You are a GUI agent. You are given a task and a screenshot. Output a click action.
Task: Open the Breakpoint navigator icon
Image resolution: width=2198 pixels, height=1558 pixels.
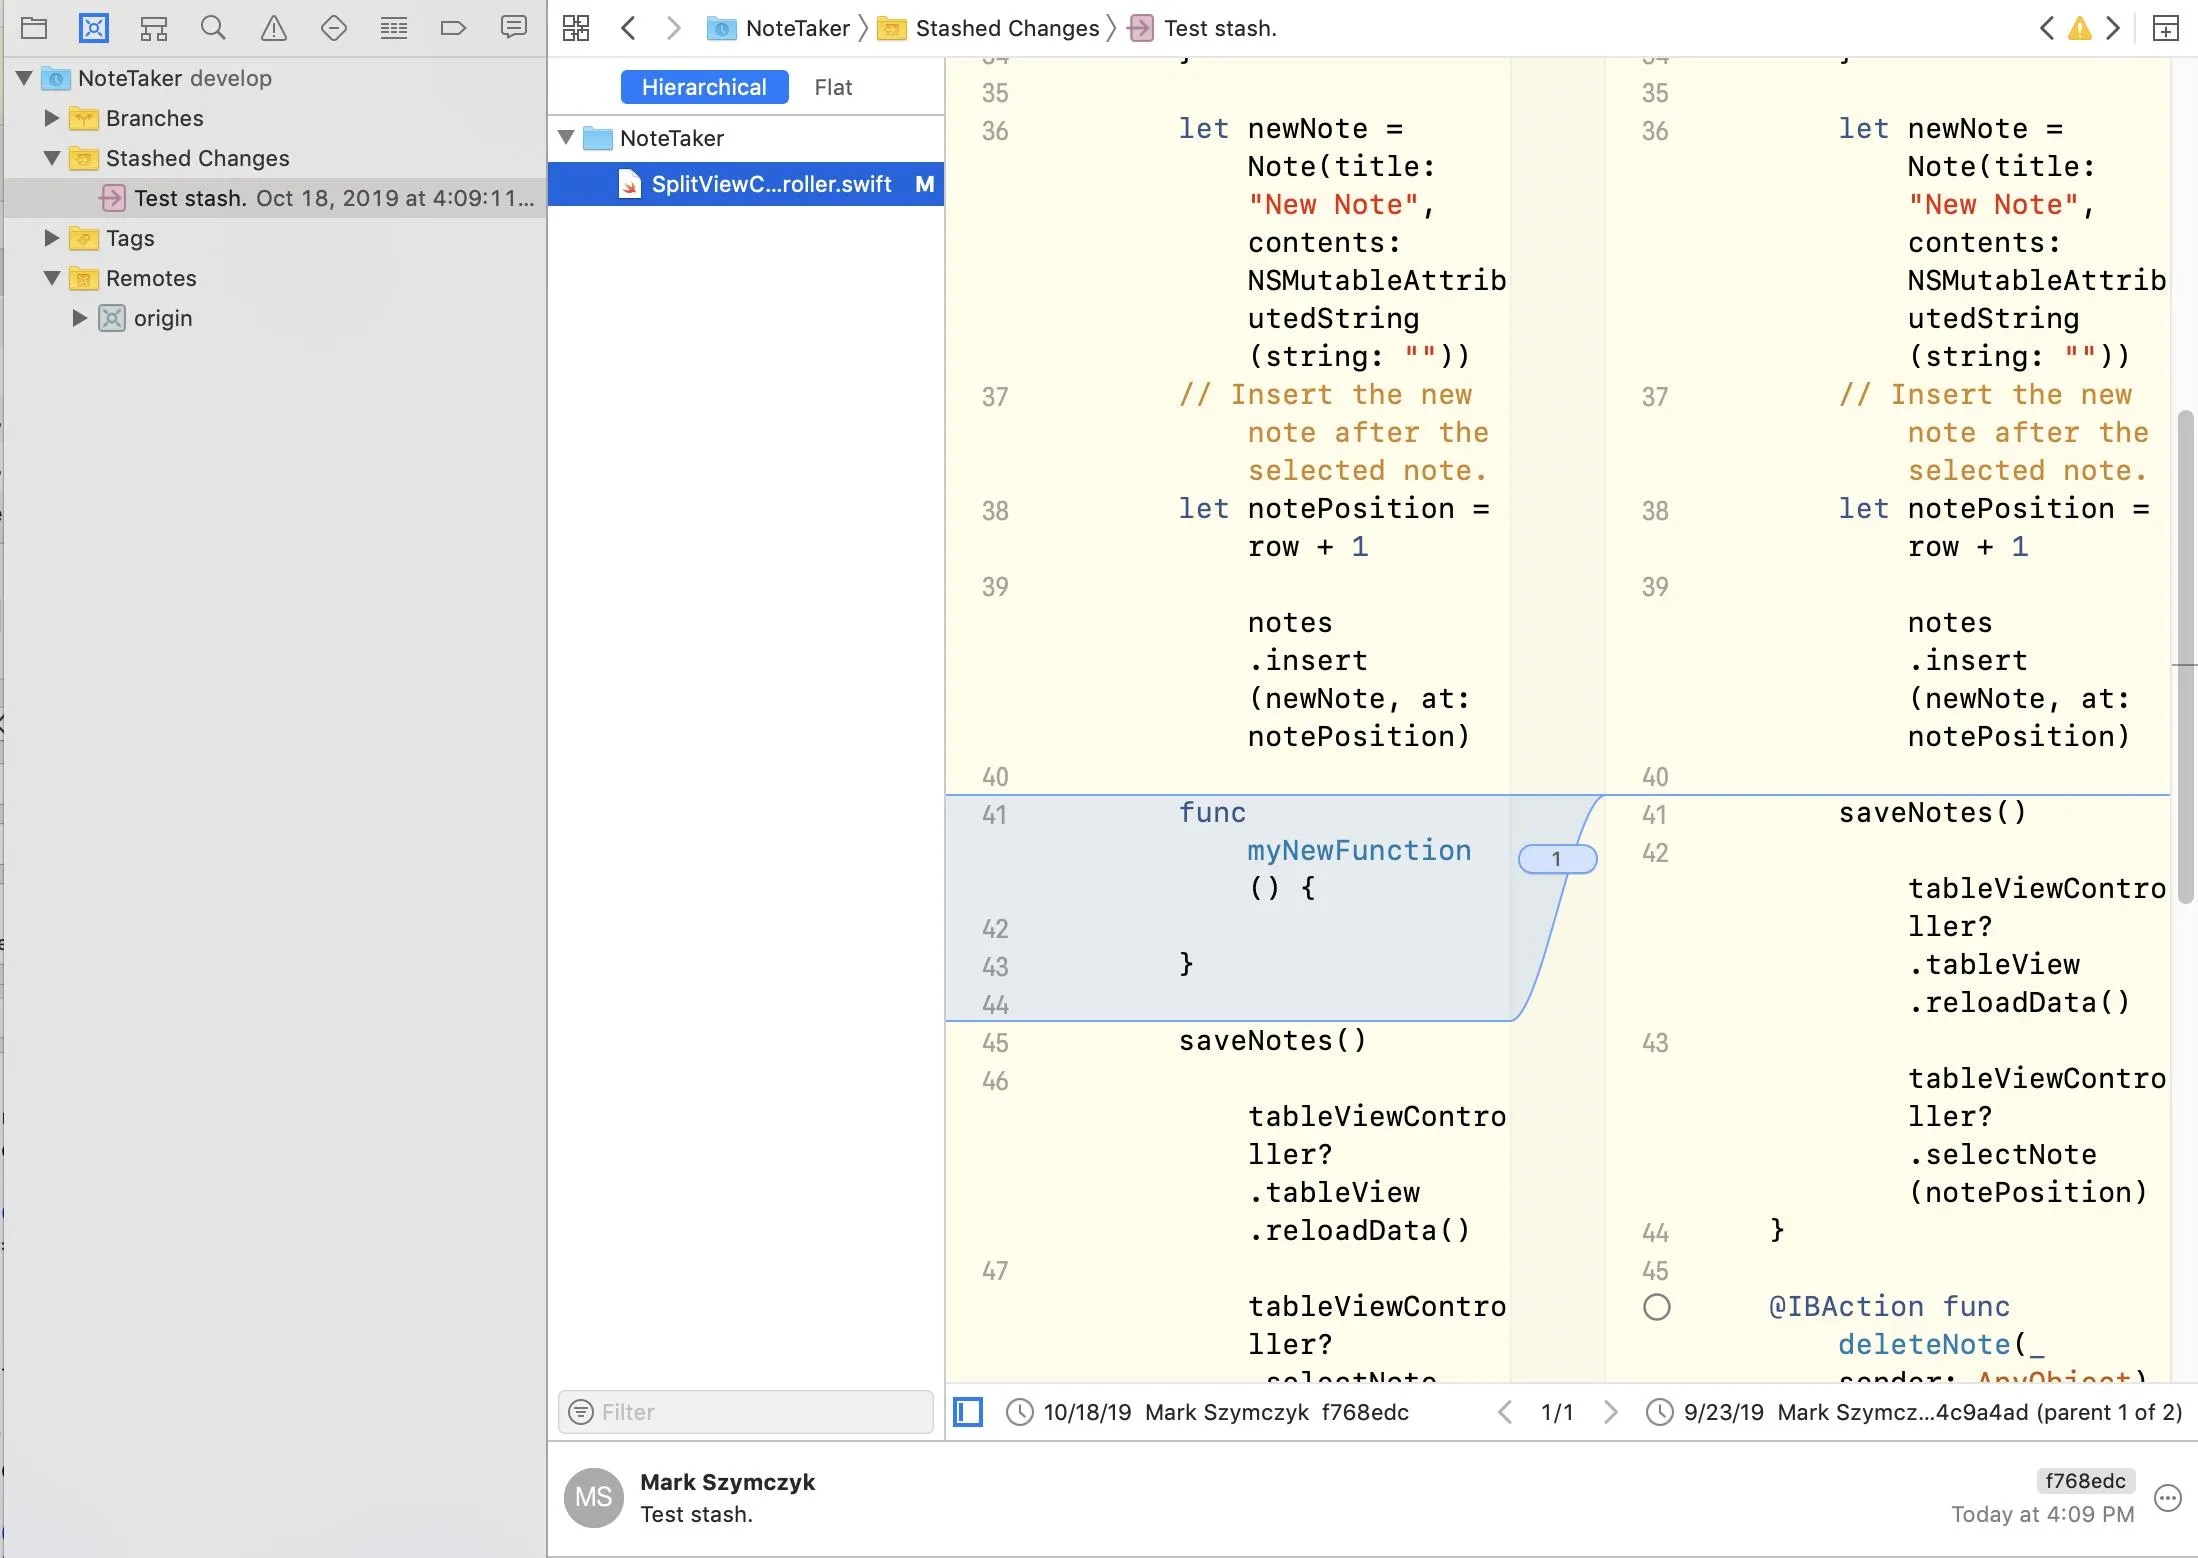click(453, 28)
